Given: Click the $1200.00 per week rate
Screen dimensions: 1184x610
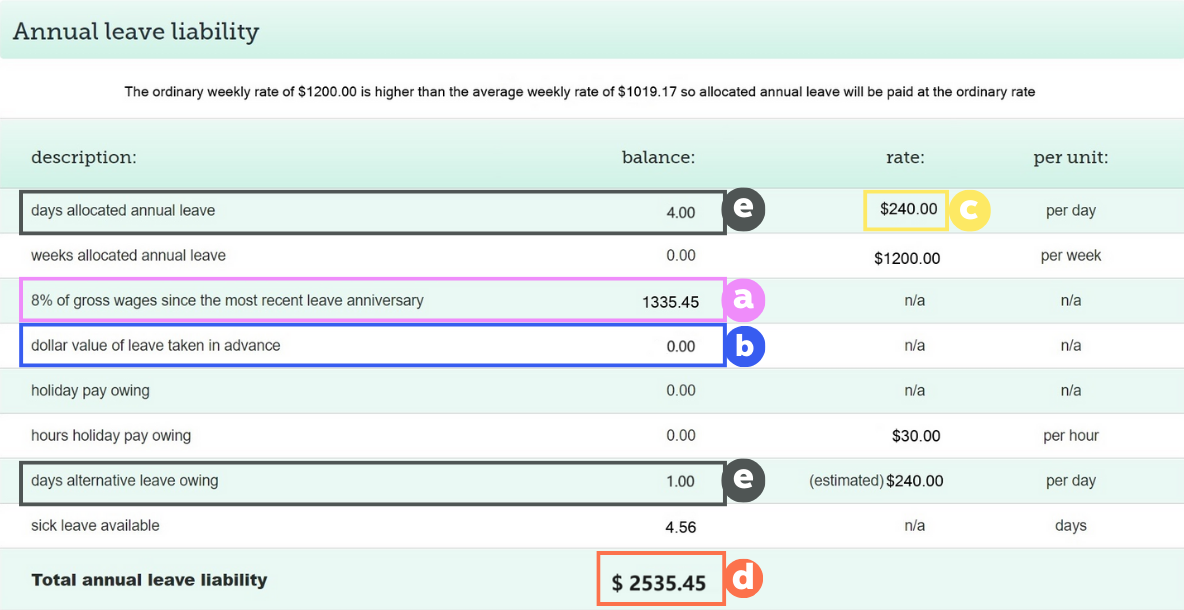Looking at the screenshot, I should point(907,258).
